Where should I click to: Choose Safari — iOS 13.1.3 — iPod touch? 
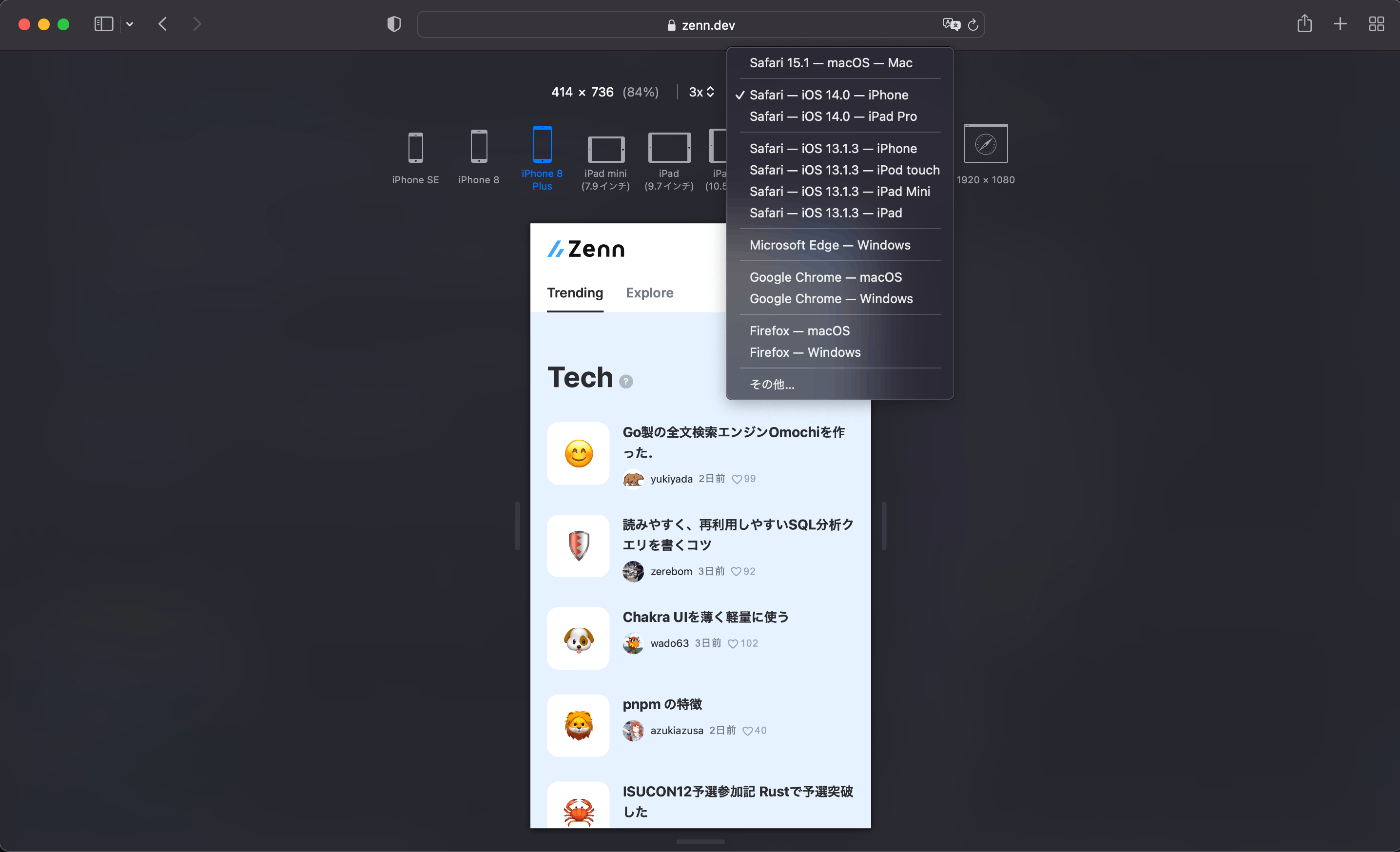click(840, 170)
